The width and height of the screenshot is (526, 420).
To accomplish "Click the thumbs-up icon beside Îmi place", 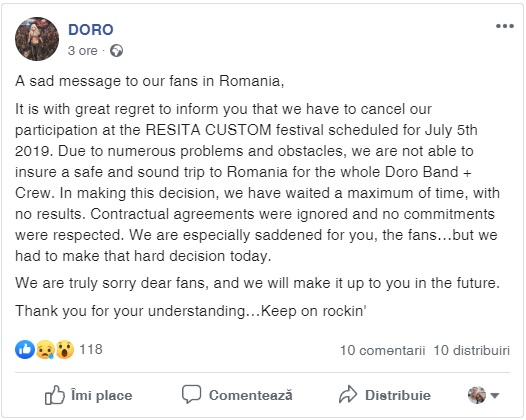I will (55, 395).
